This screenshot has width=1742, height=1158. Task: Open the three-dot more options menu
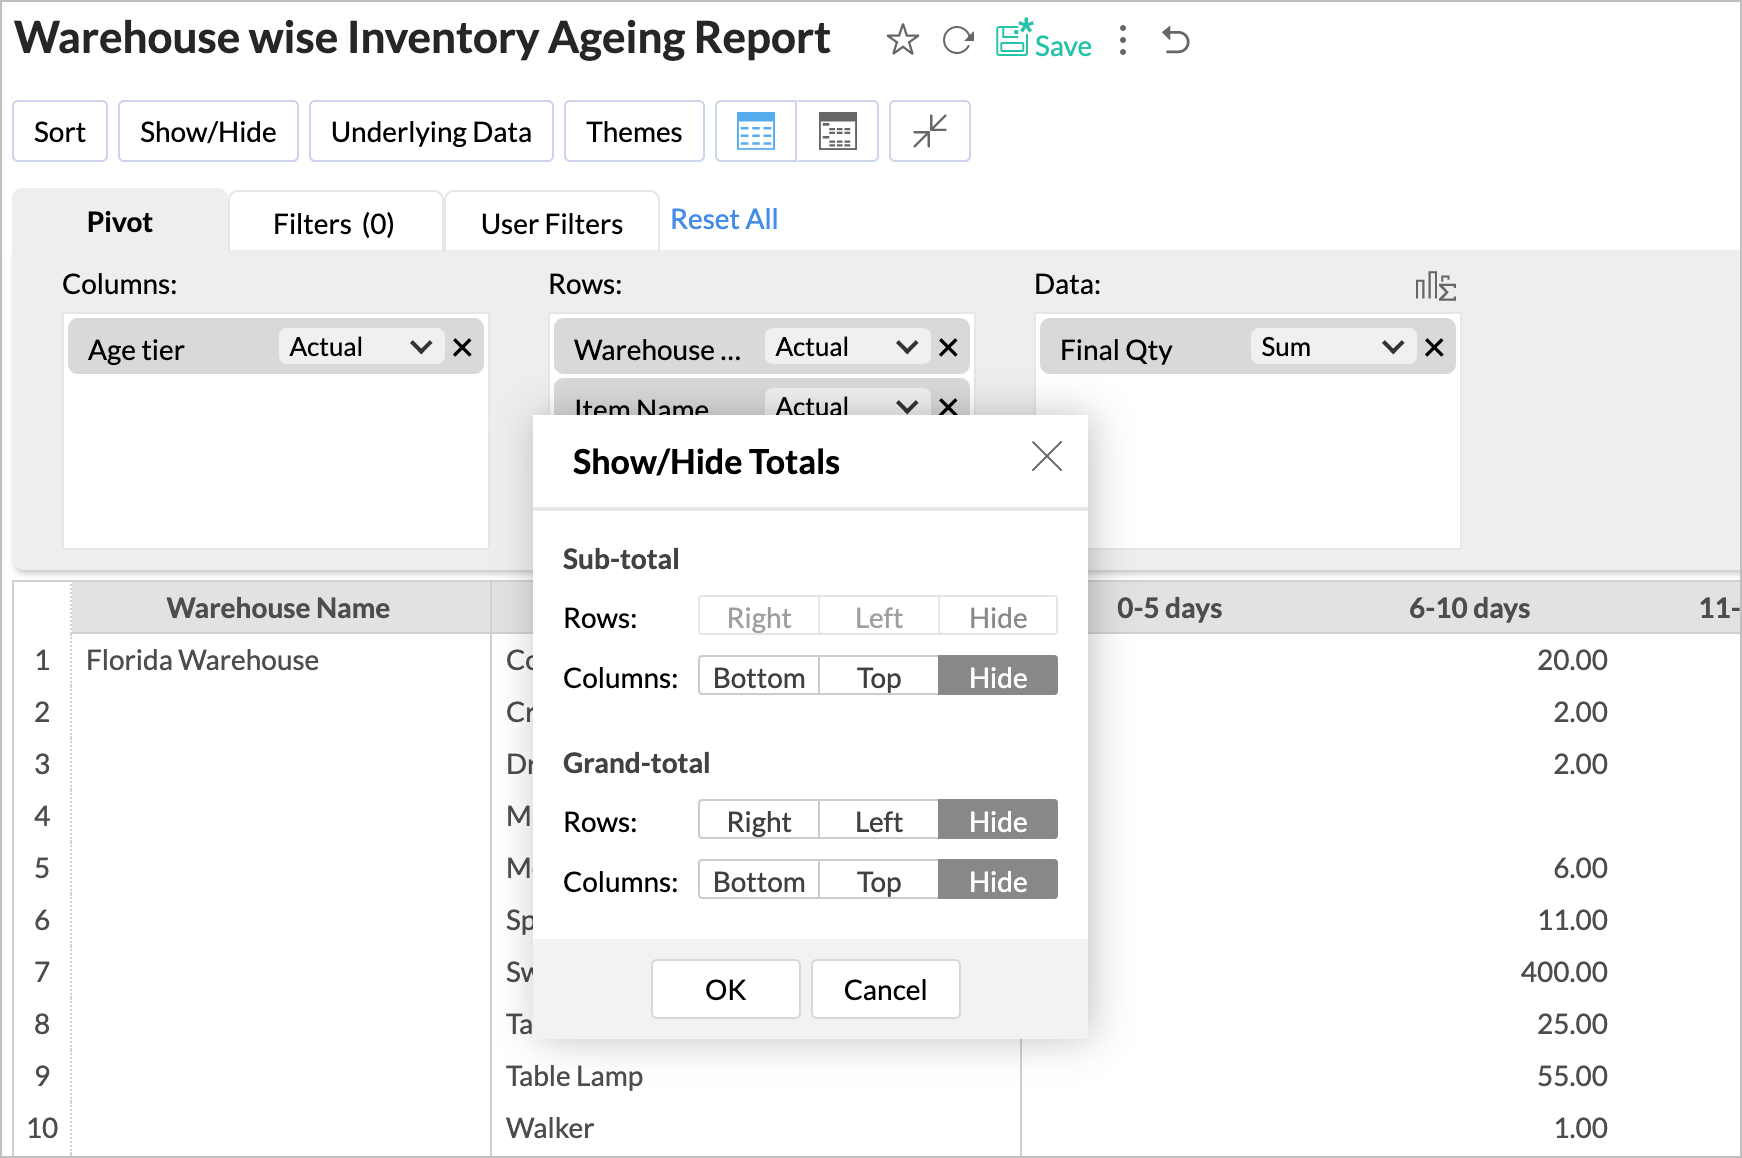coord(1123,40)
